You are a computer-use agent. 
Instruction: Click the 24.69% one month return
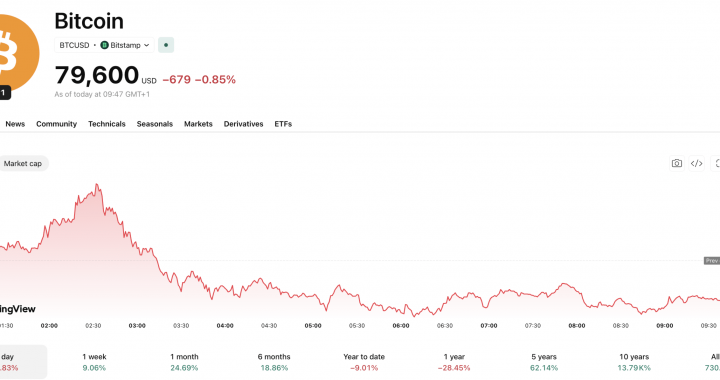tap(184, 368)
